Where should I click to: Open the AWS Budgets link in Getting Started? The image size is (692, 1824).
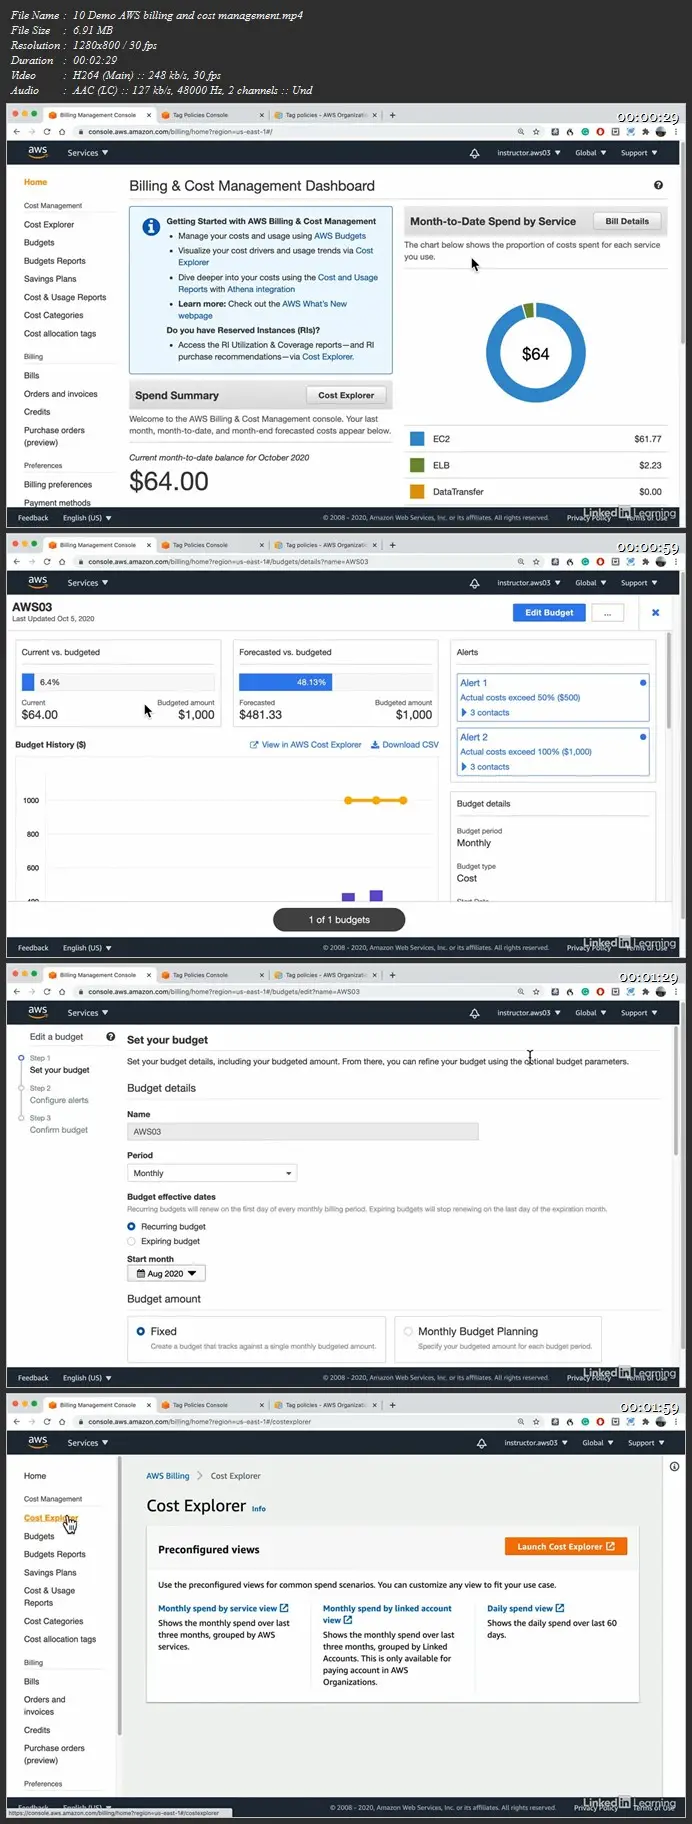[x=340, y=236]
